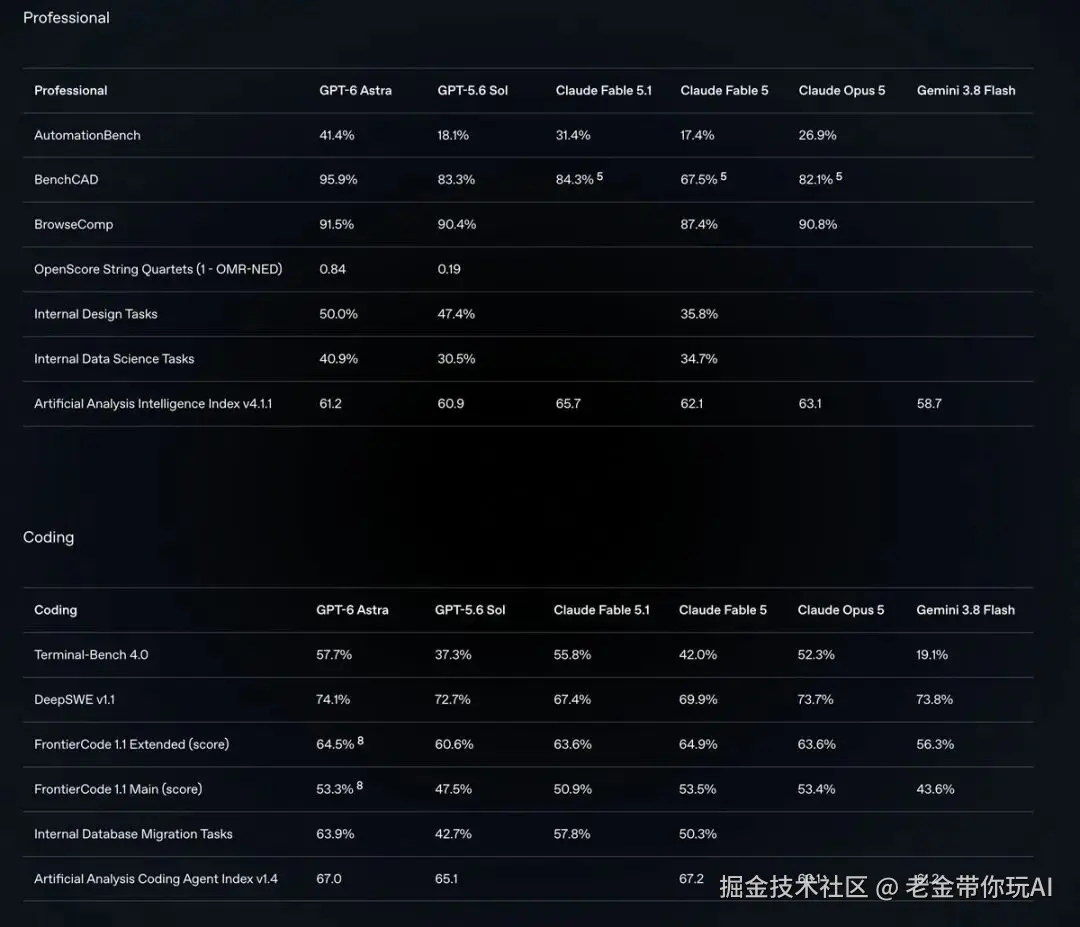Screen dimensions: 1080x927
Task: Click the 53.5% FrontierCode Main value
Action: pyautogui.click(x=698, y=789)
